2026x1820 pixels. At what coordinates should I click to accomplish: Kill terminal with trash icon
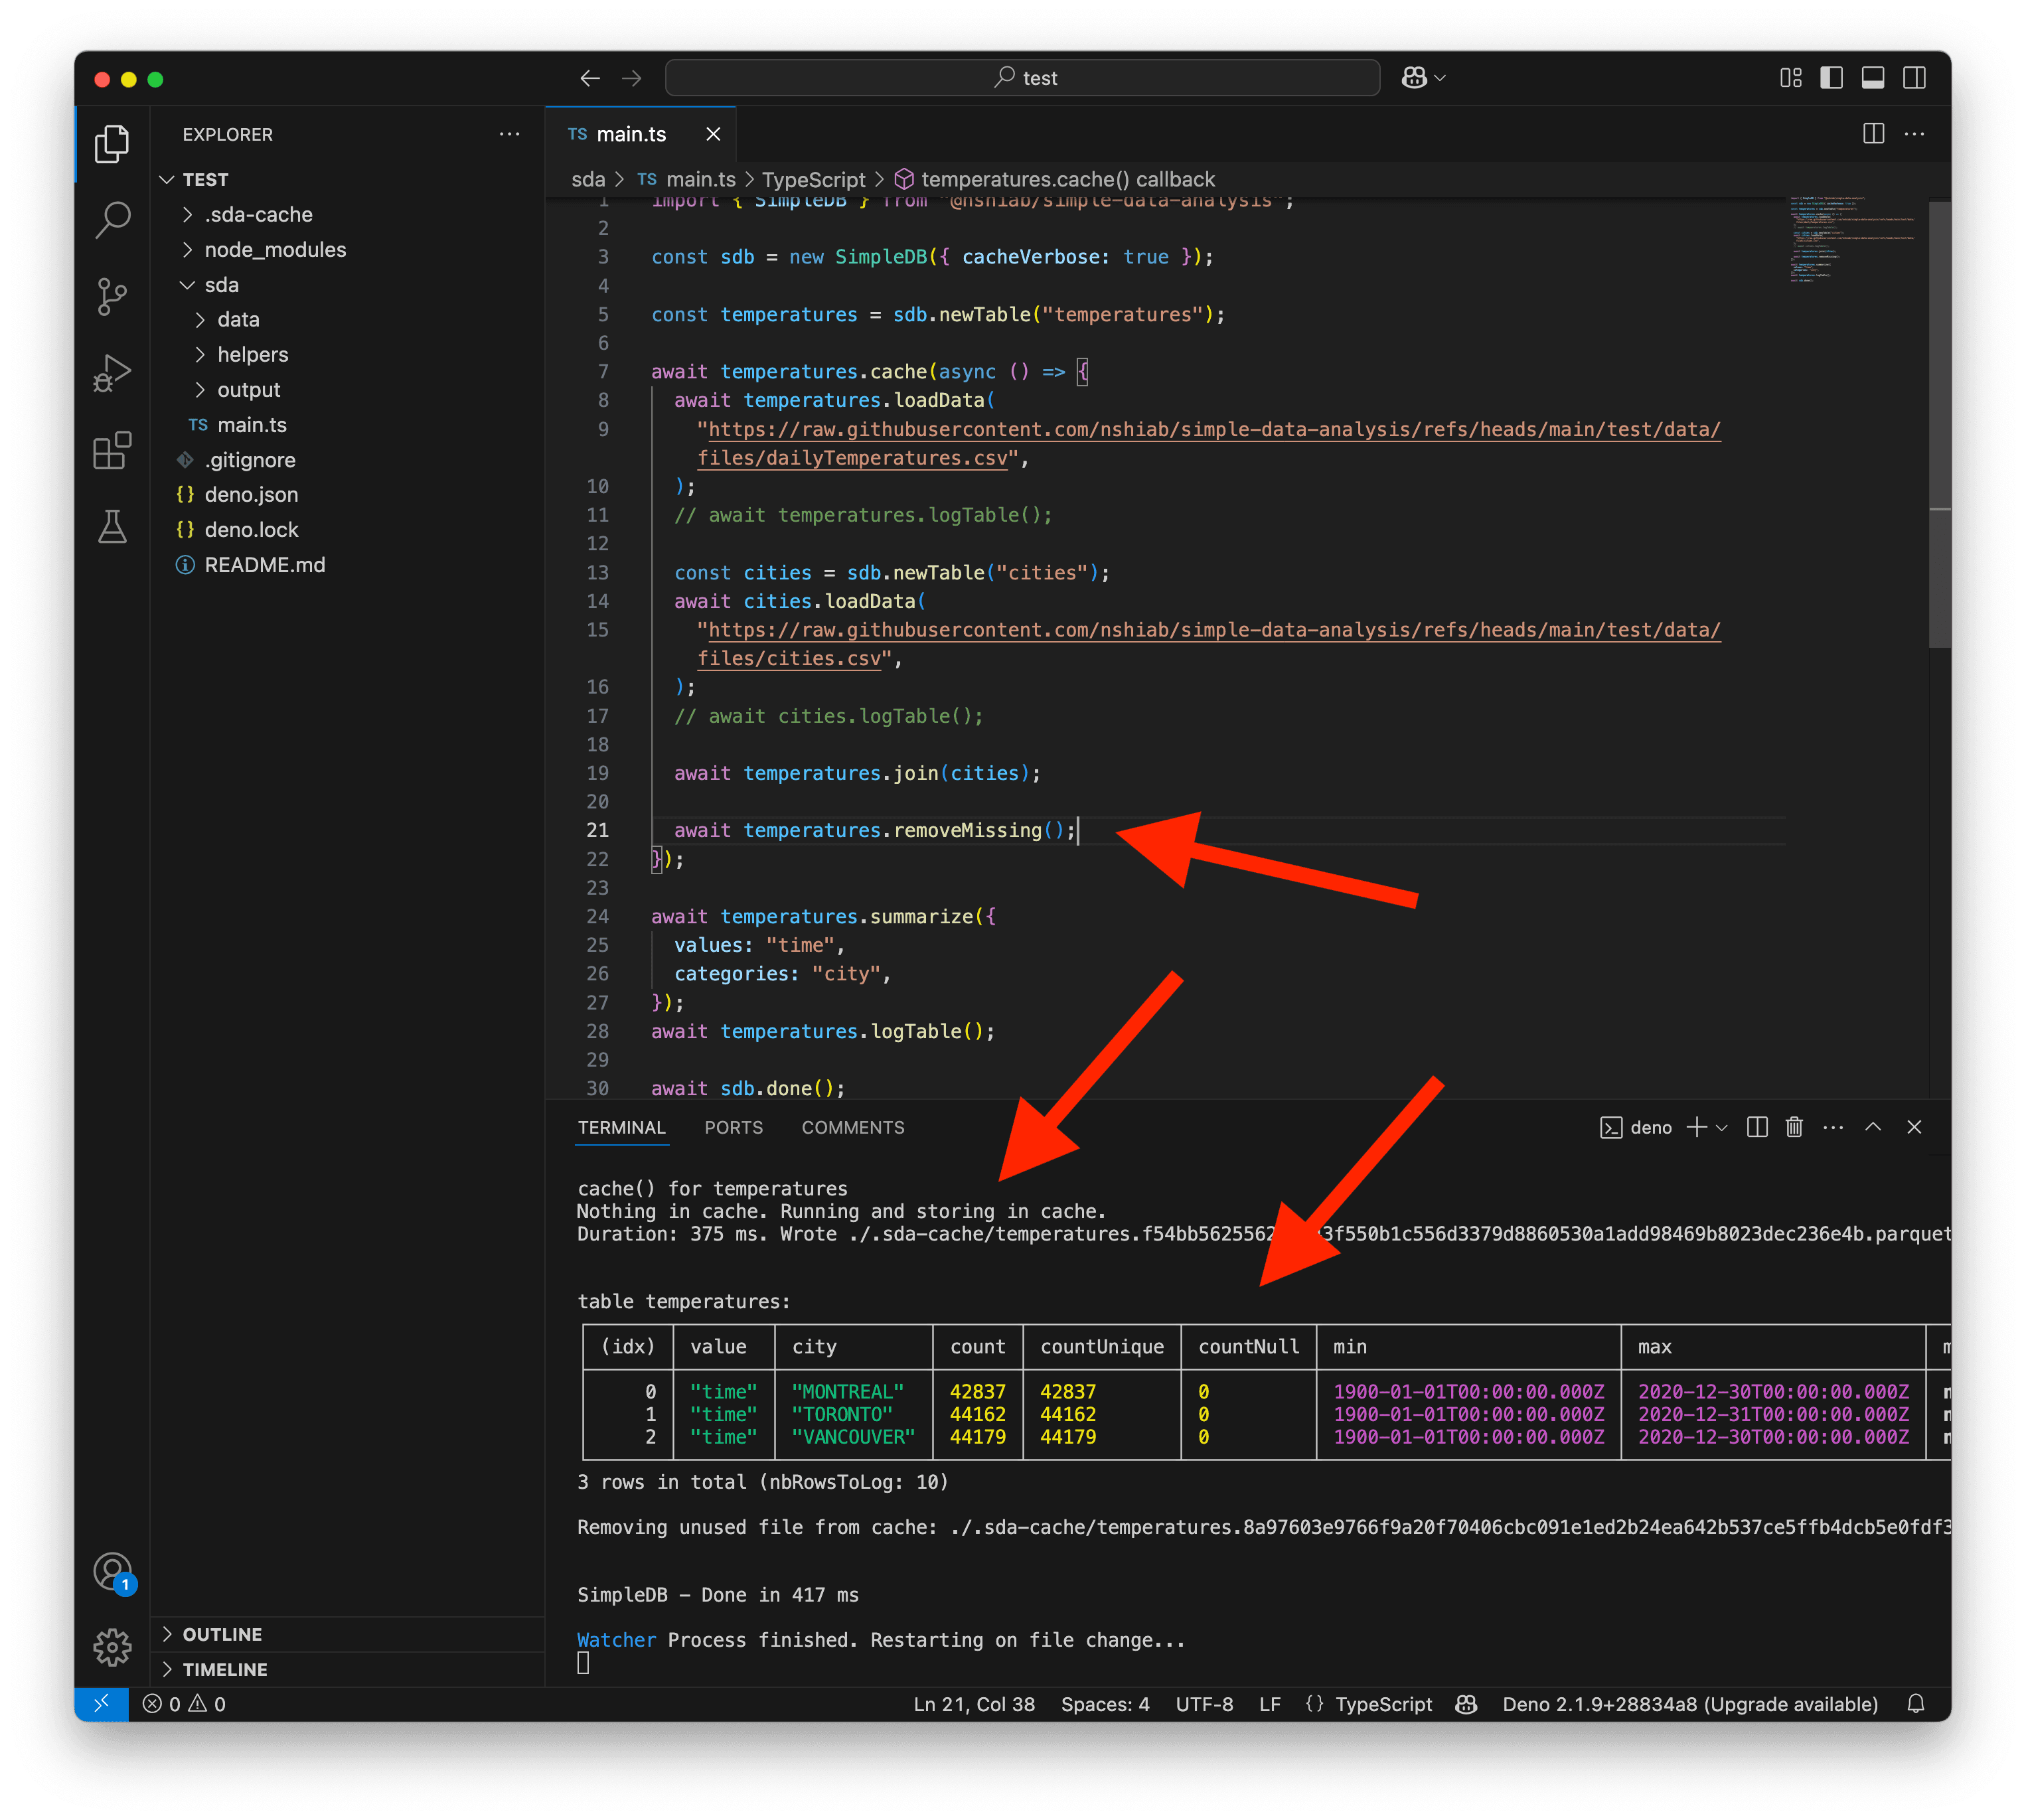coord(1794,1128)
